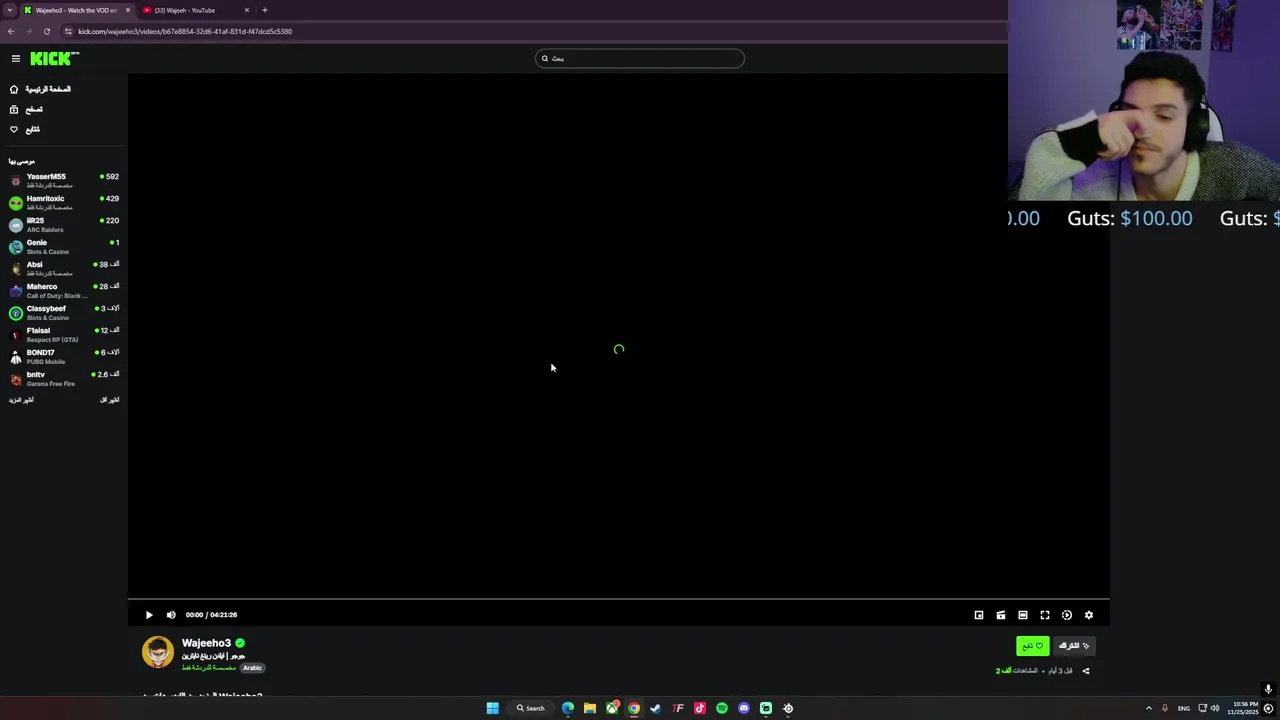This screenshot has width=1280, height=720.
Task: Open Xbox app from taskbar
Action: 612,708
